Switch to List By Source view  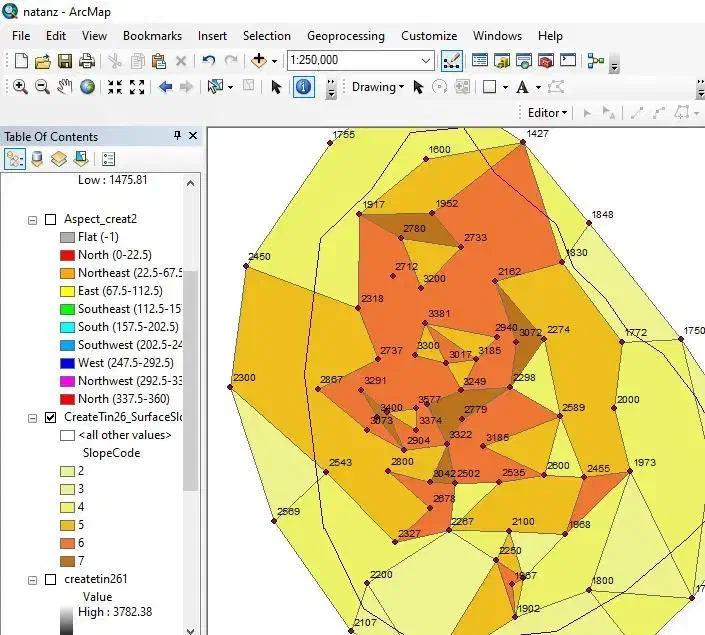click(x=37, y=159)
